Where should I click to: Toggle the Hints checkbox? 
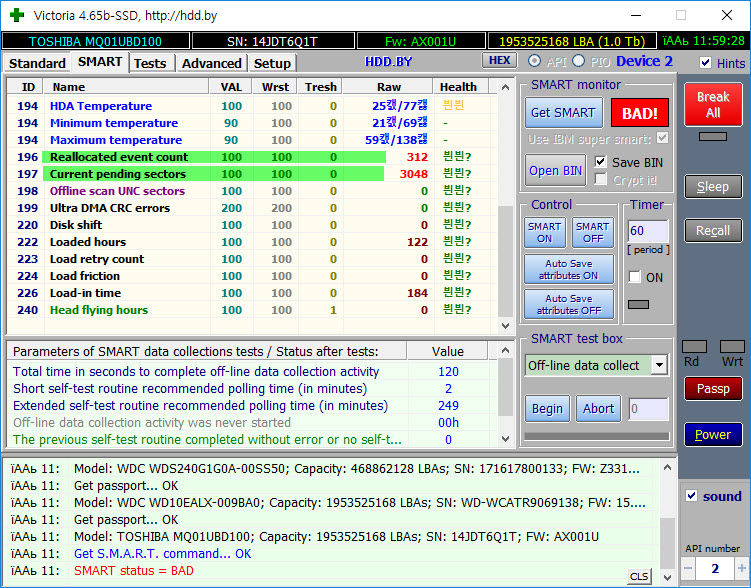(705, 63)
